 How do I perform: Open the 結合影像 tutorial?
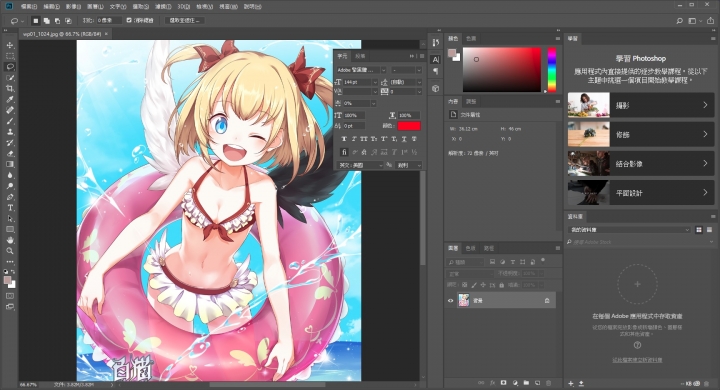pyautogui.click(x=641, y=164)
